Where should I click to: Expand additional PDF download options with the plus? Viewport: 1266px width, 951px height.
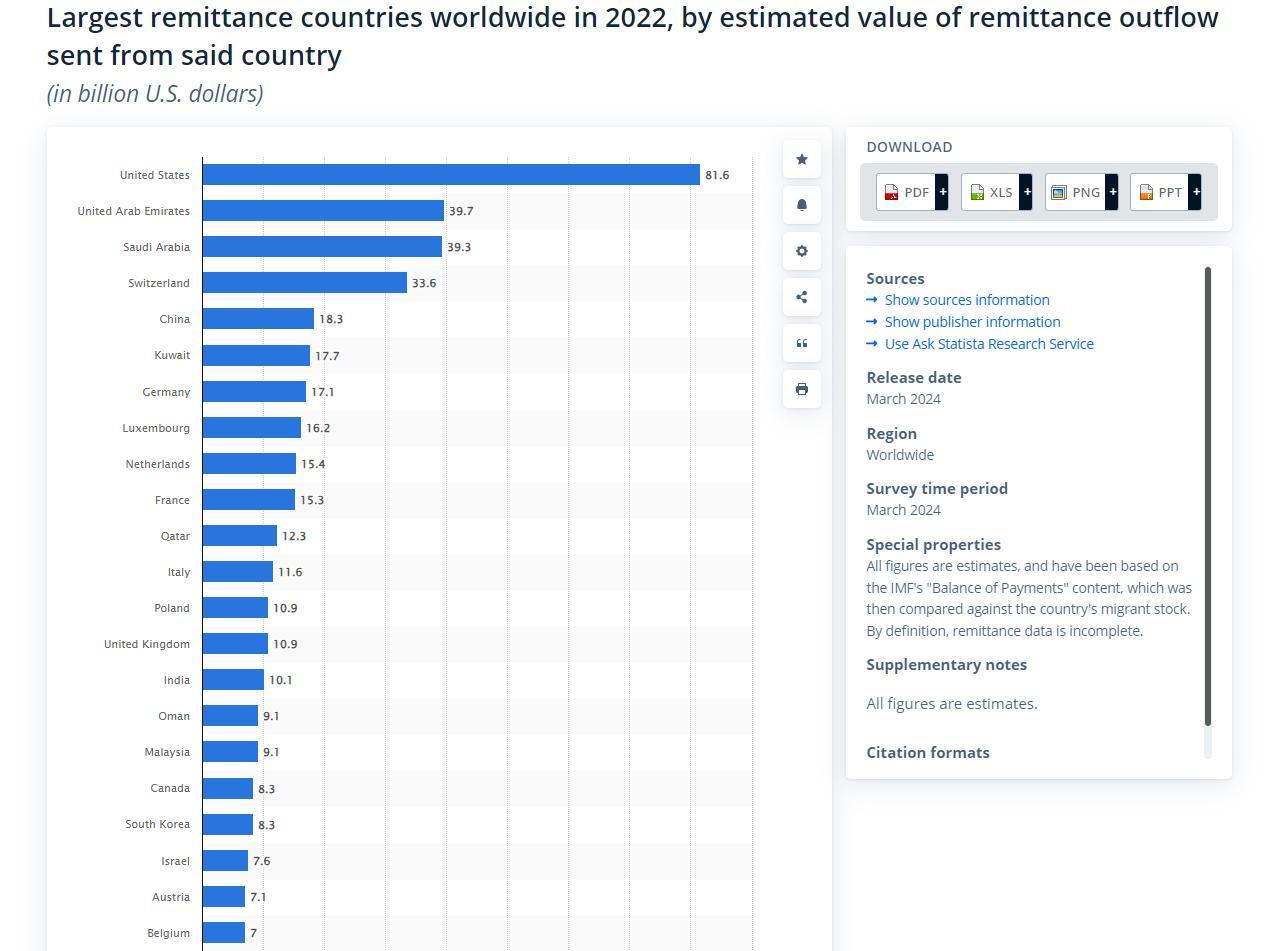point(941,191)
